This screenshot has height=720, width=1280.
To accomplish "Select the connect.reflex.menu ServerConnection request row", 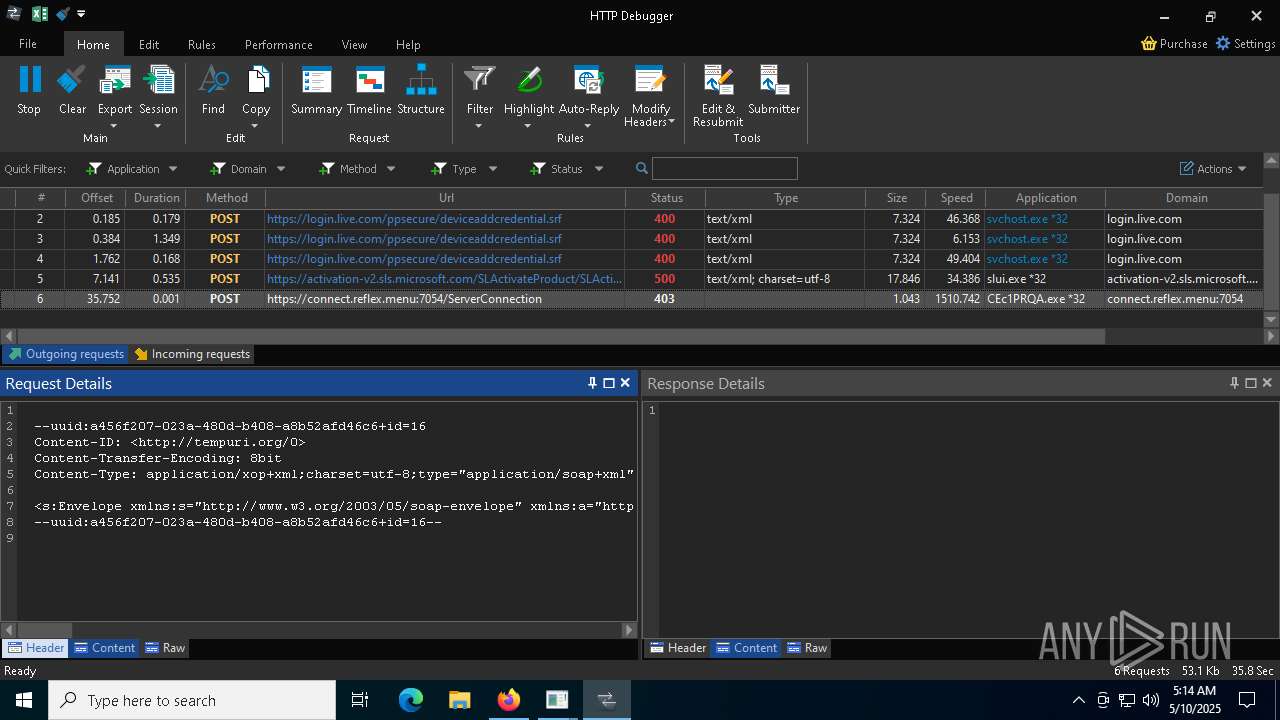I will coord(632,298).
